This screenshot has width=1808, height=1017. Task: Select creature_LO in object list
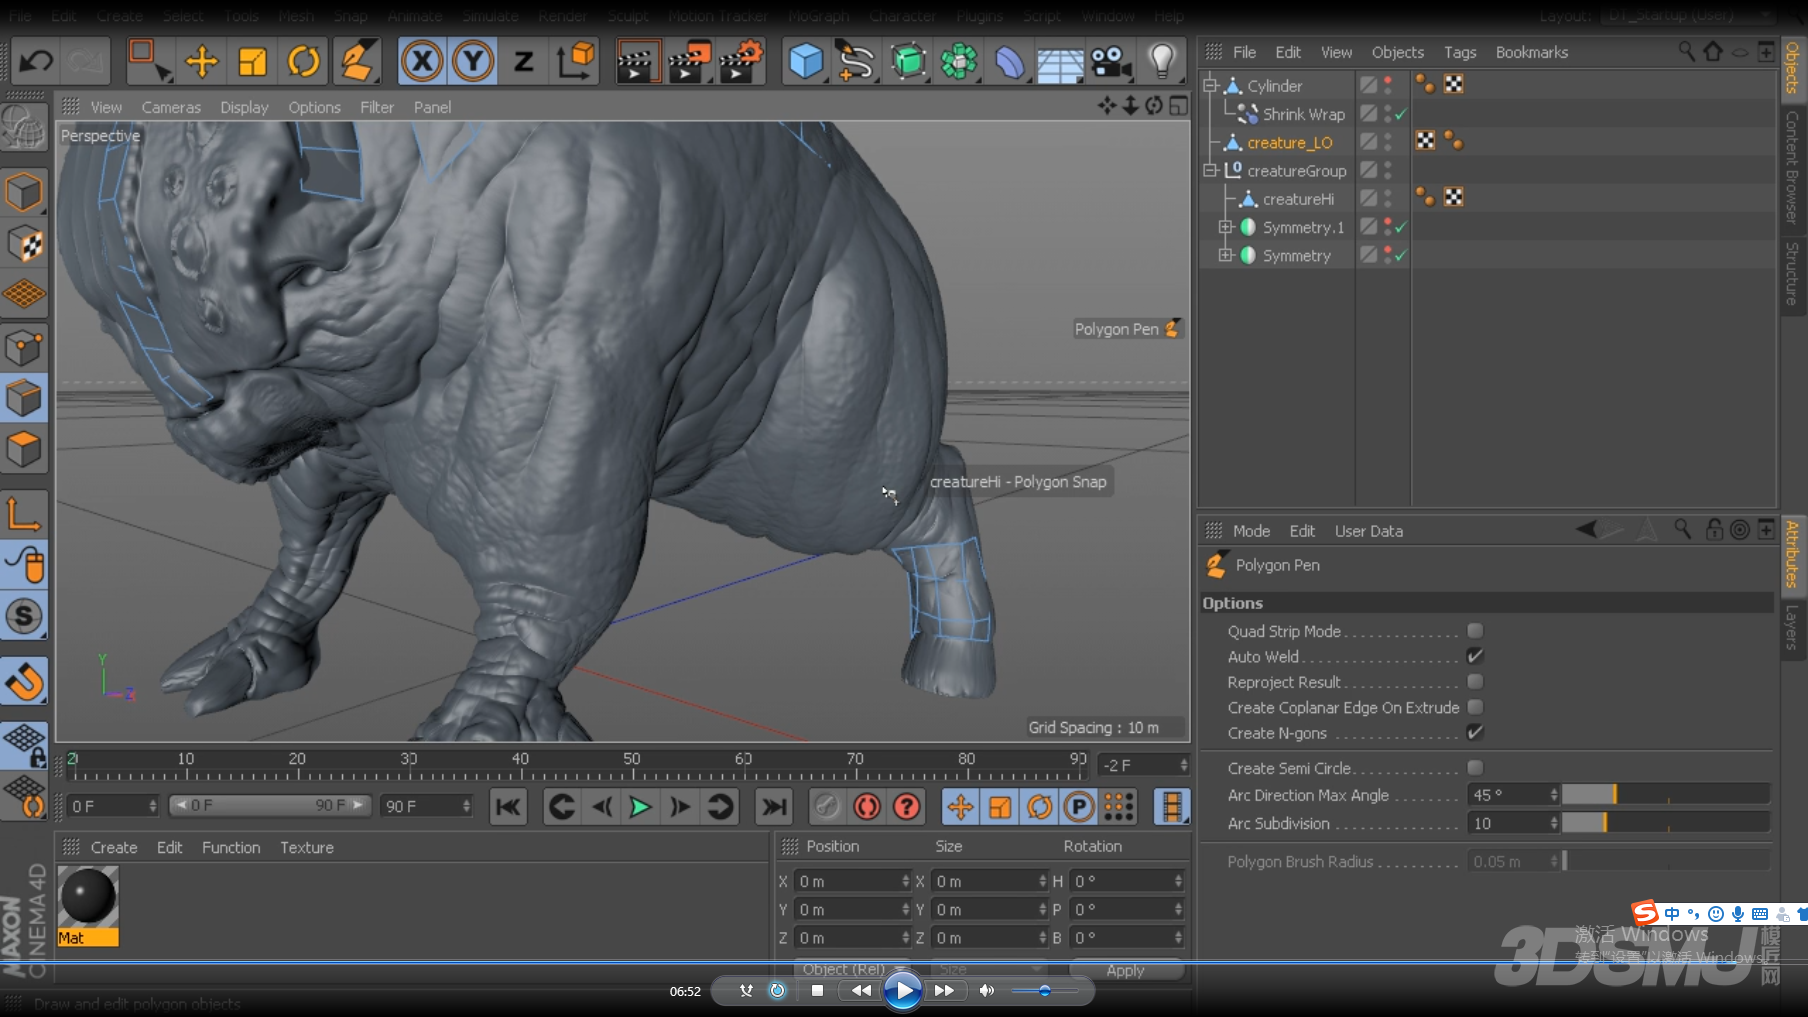[x=1289, y=143]
